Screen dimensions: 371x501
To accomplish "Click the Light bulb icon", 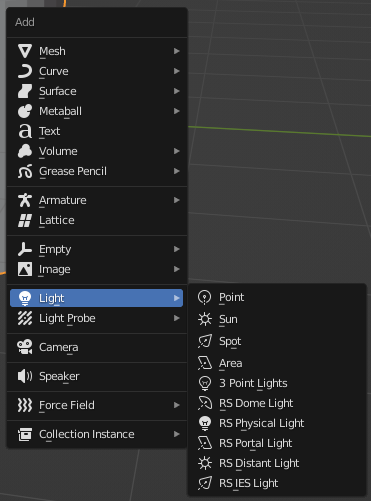I will pyautogui.click(x=25, y=298).
